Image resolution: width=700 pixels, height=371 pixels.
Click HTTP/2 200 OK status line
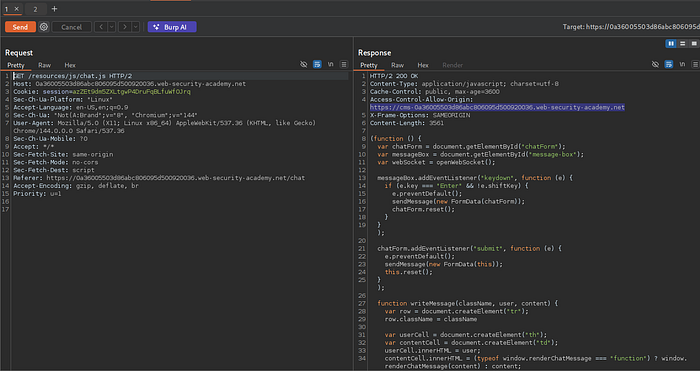pos(394,76)
